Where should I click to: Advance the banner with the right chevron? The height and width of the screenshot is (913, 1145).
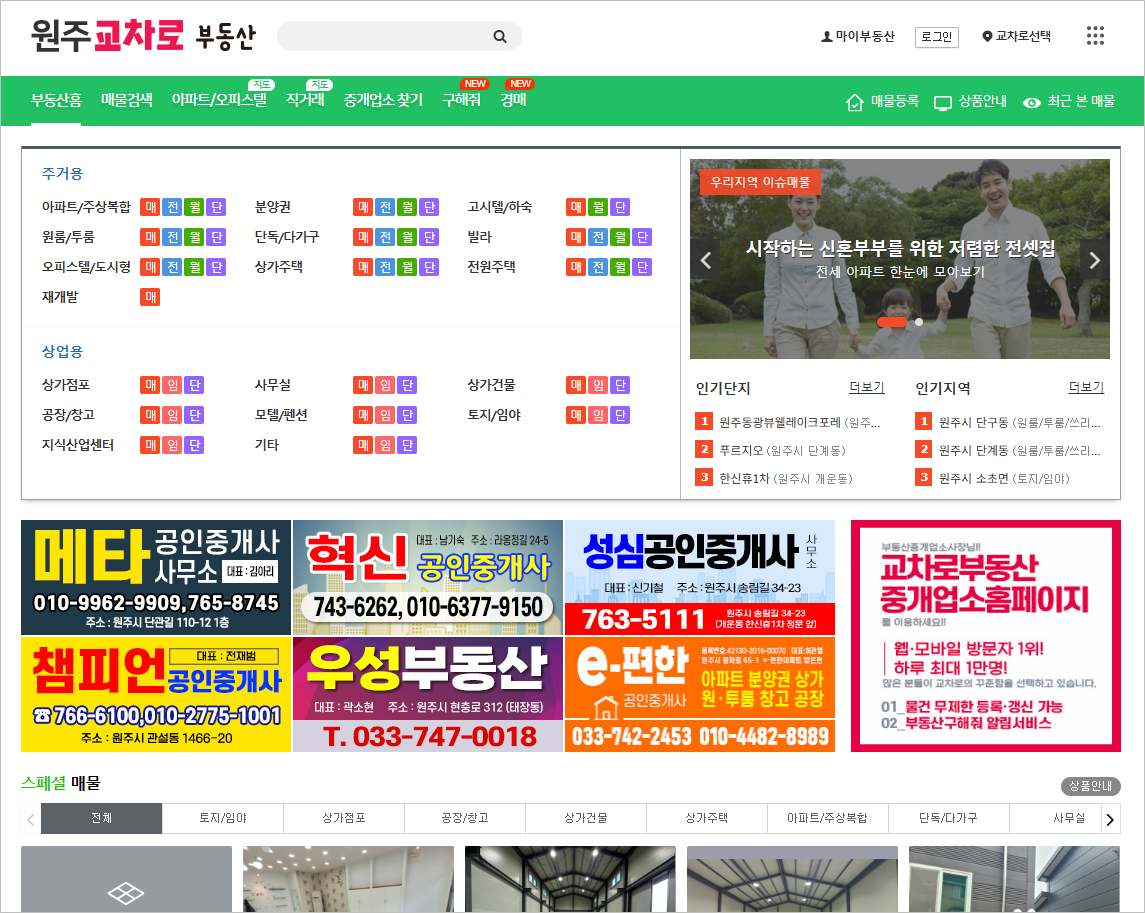1094,259
